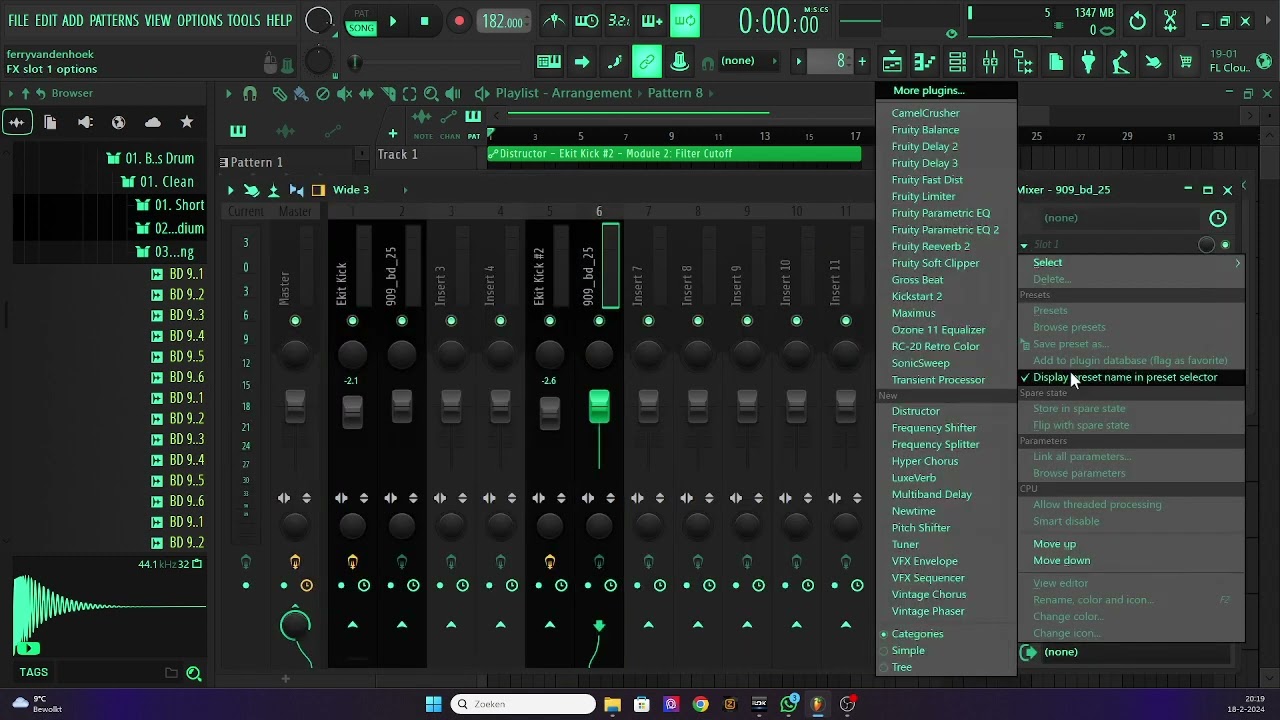Open the playlist view icon in toolbar
The height and width of the screenshot is (720, 1280).
[x=892, y=62]
